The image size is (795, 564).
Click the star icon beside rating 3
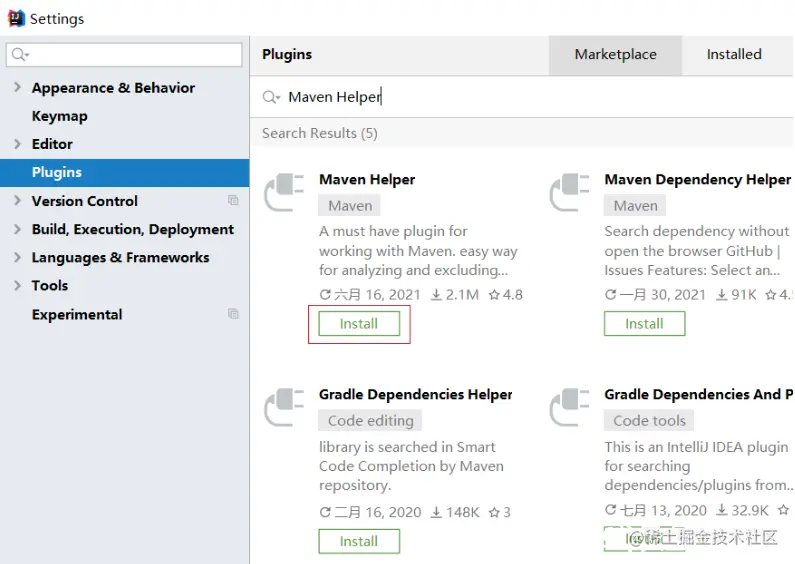(494, 512)
